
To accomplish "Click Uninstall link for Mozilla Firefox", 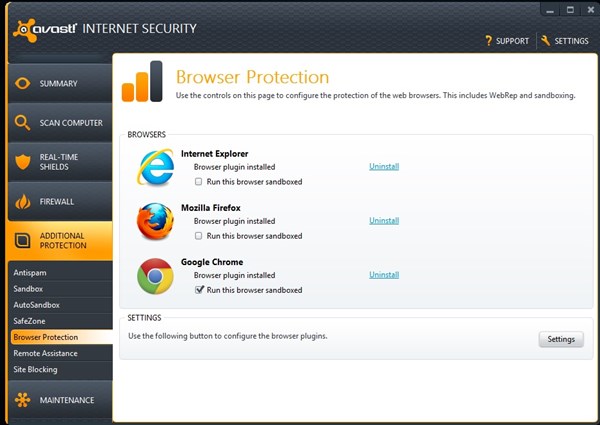I will click(383, 220).
